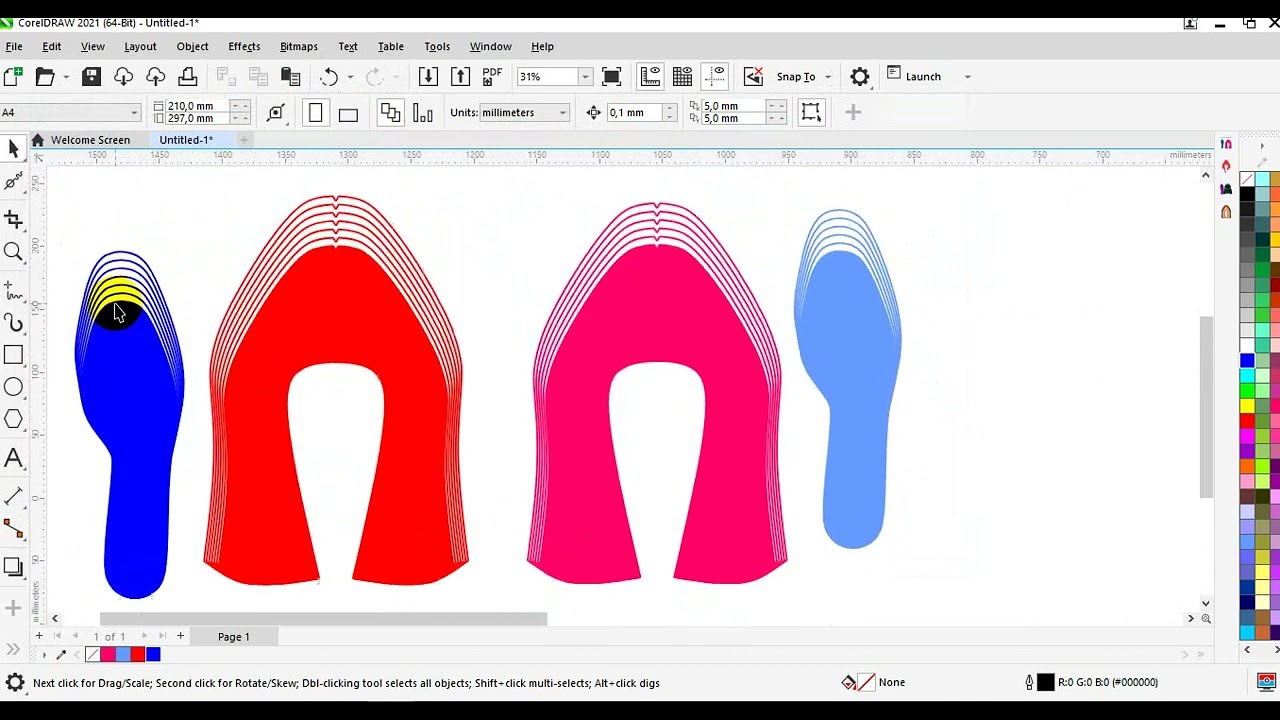Click the cloud upload icon
This screenshot has height=720, width=1280.
coord(155,76)
